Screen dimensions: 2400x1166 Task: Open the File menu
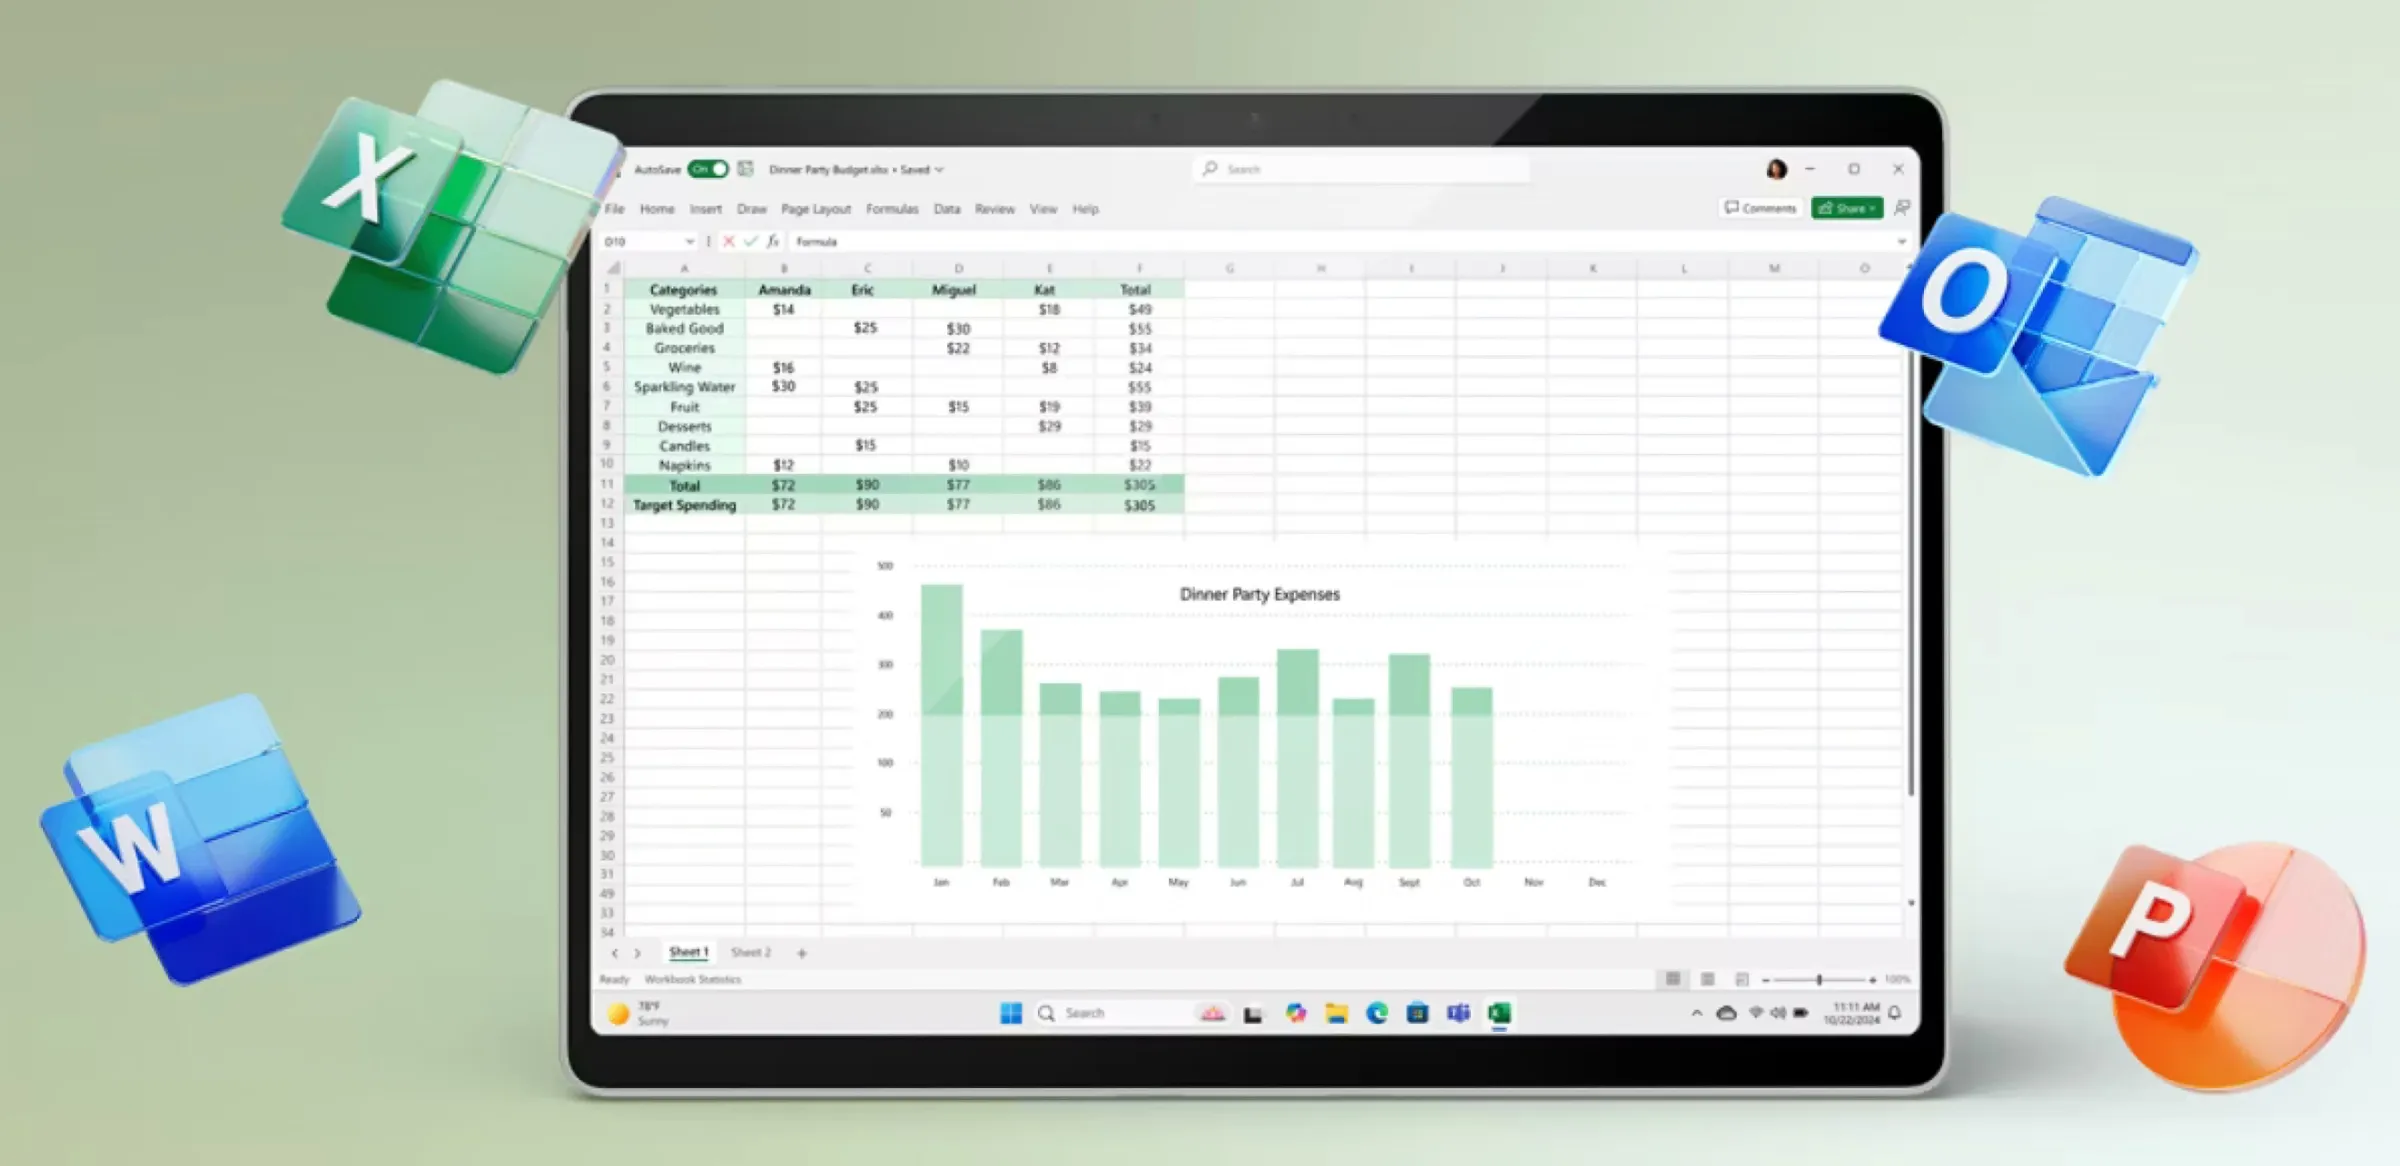coord(614,209)
